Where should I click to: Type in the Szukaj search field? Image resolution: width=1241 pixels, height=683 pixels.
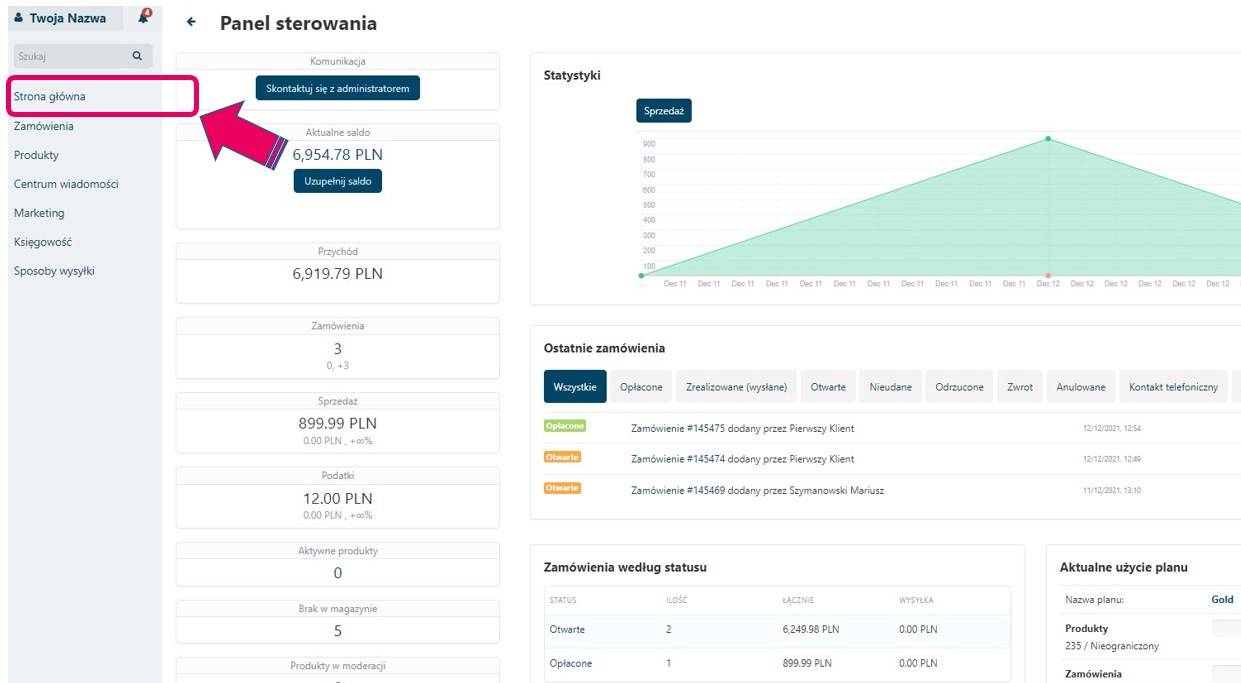[70, 57]
